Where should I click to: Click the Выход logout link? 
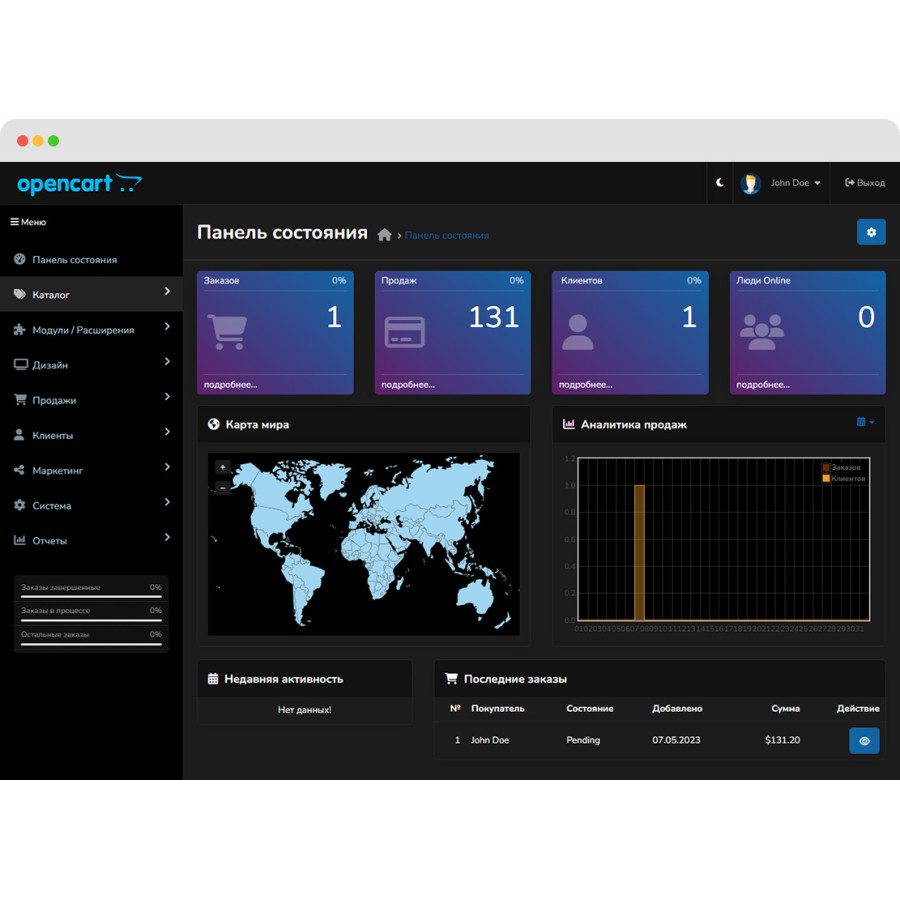pyautogui.click(x=865, y=183)
